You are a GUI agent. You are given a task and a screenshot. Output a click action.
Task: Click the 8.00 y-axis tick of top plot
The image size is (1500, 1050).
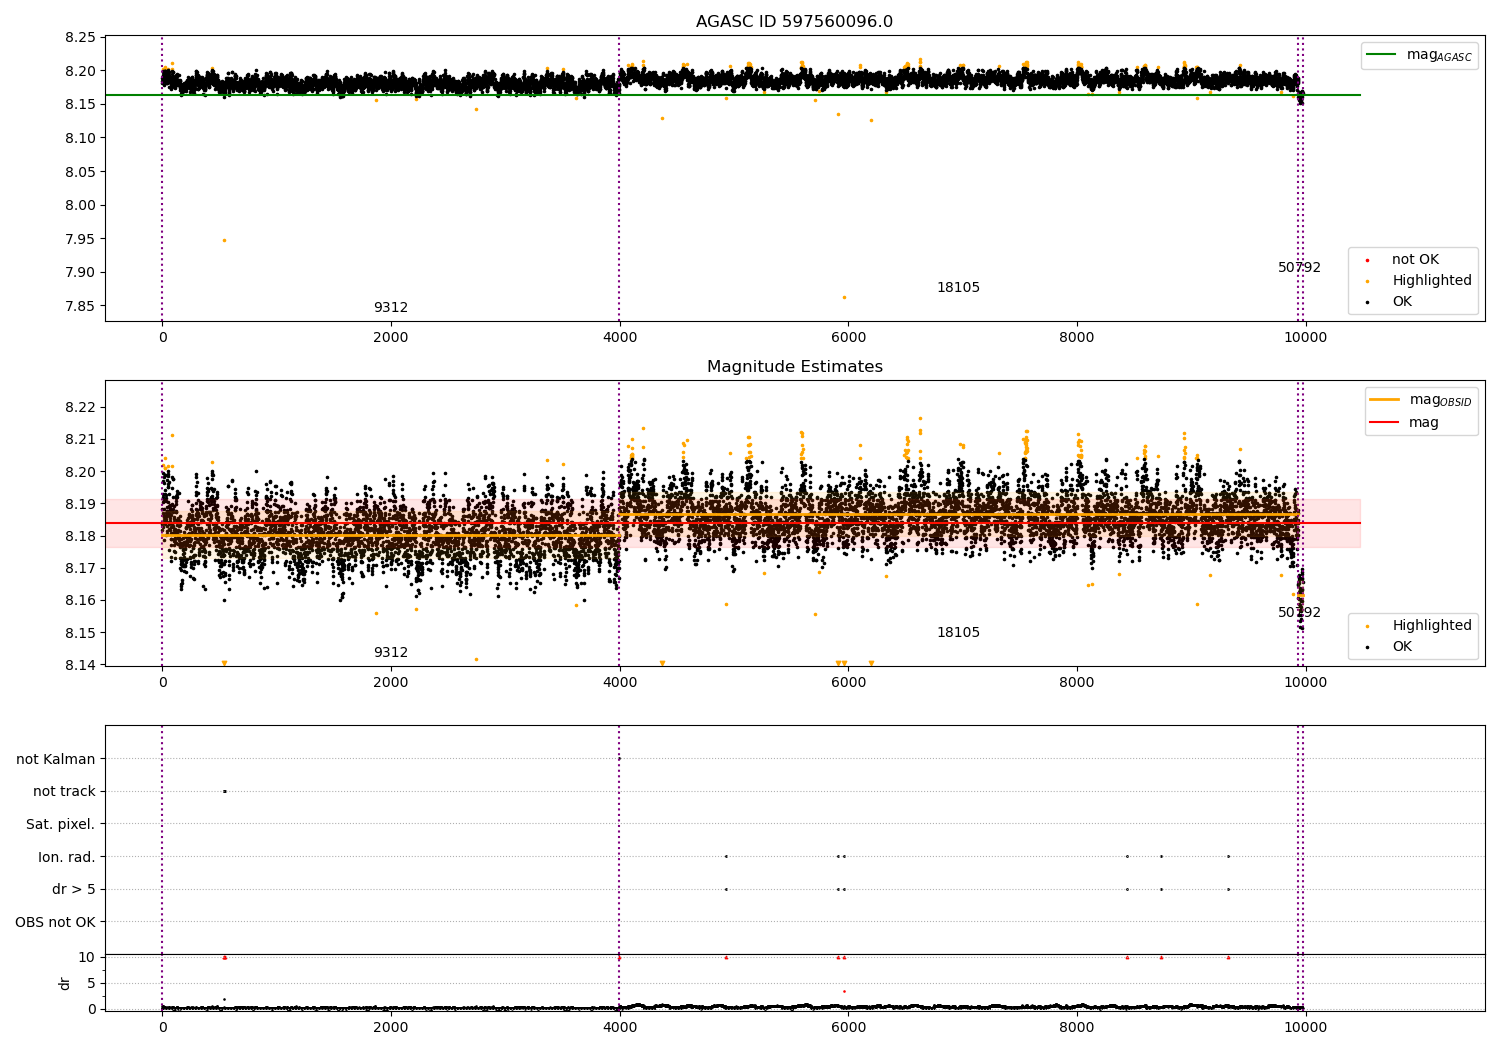click(79, 205)
